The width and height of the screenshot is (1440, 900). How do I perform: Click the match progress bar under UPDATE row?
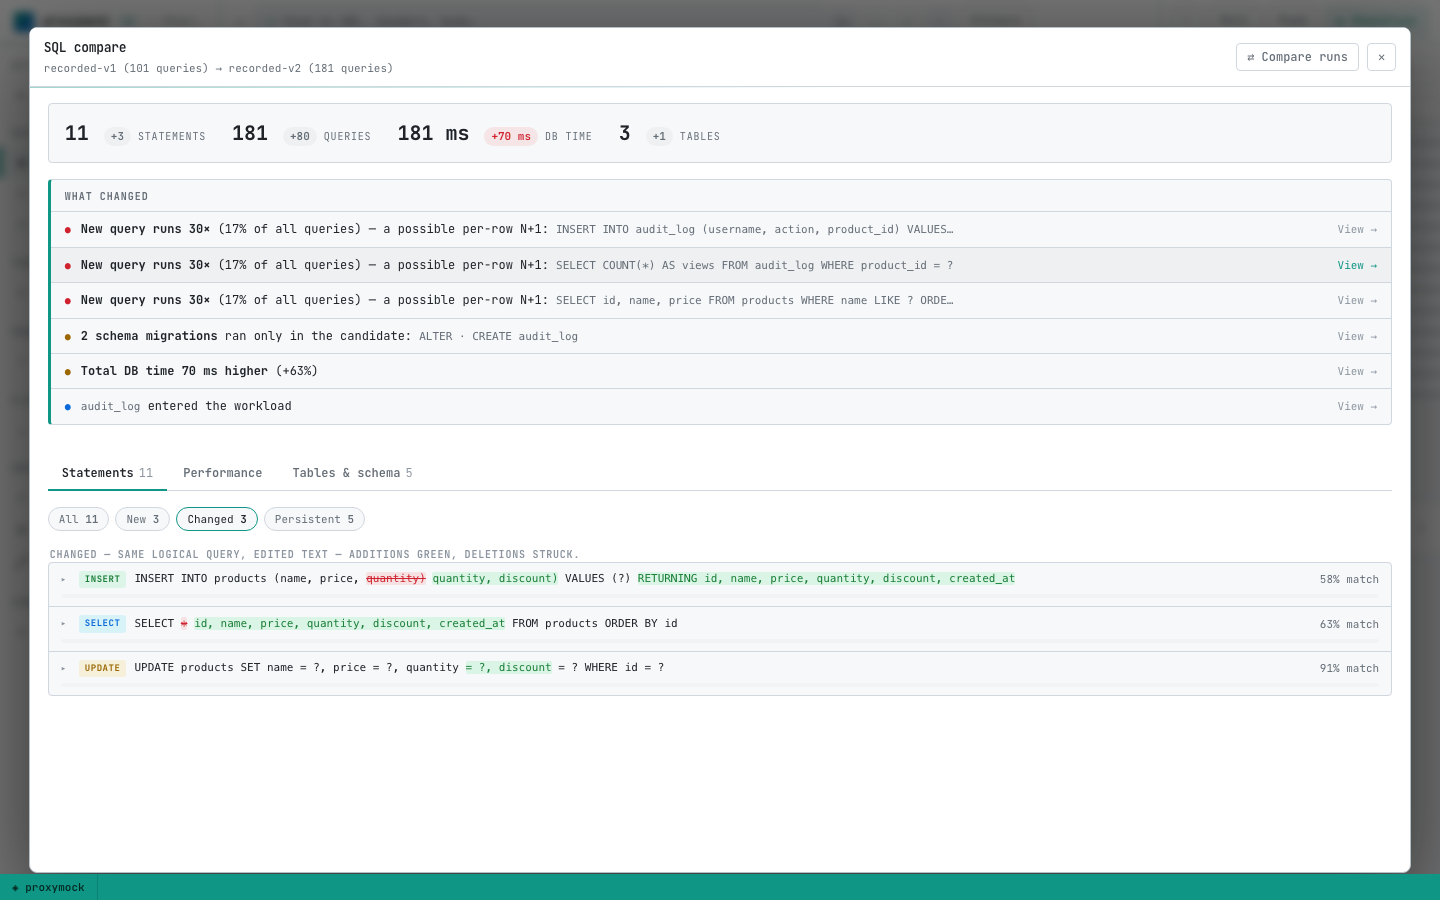point(720,686)
